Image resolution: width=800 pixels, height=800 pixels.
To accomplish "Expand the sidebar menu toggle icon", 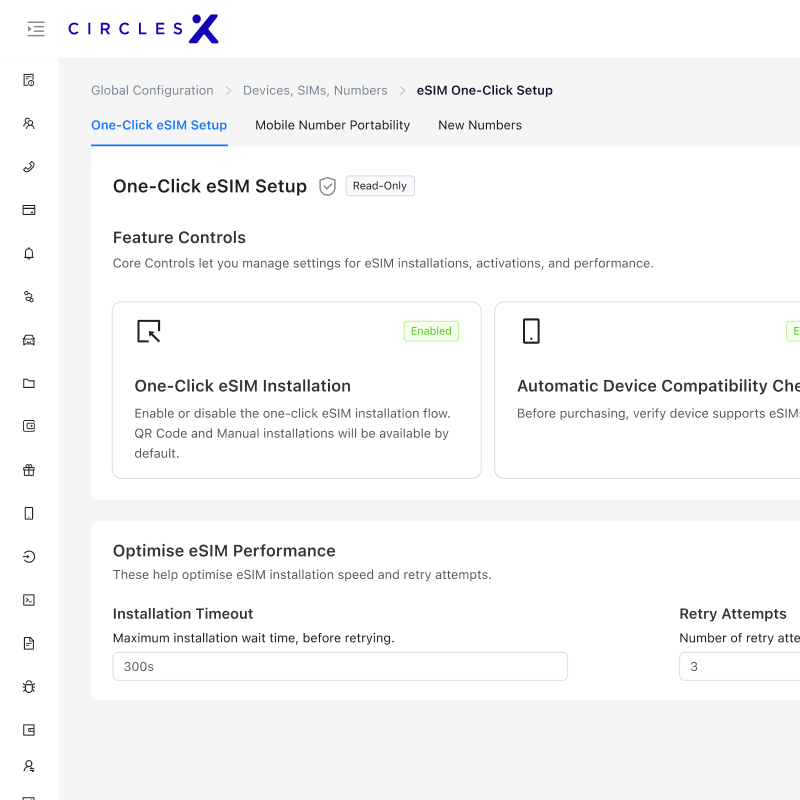I will (36, 29).
